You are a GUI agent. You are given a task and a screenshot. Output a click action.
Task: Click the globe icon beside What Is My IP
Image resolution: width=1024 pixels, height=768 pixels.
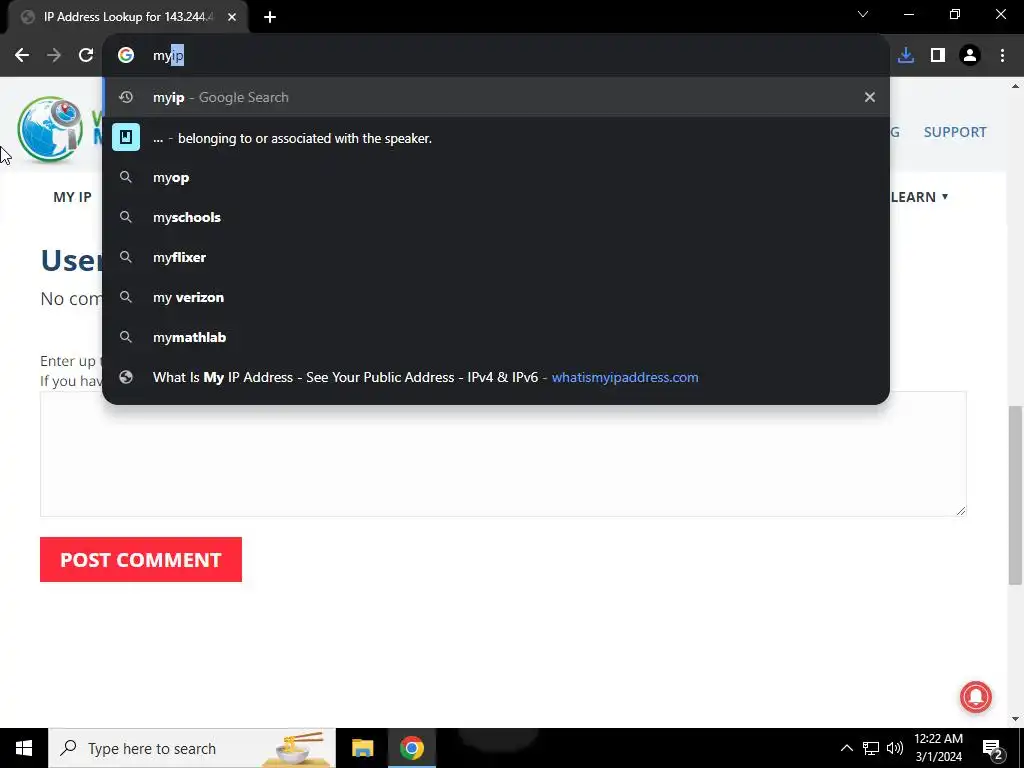pyautogui.click(x=126, y=377)
